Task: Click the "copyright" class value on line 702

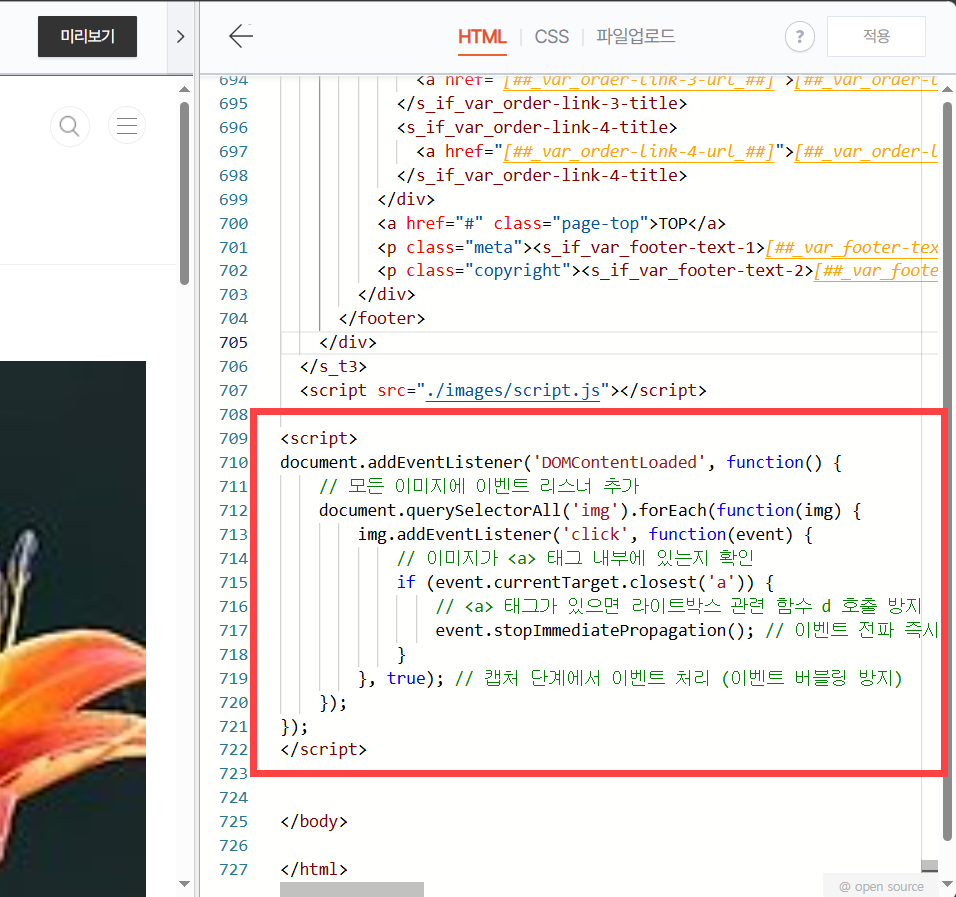Action: (x=518, y=271)
